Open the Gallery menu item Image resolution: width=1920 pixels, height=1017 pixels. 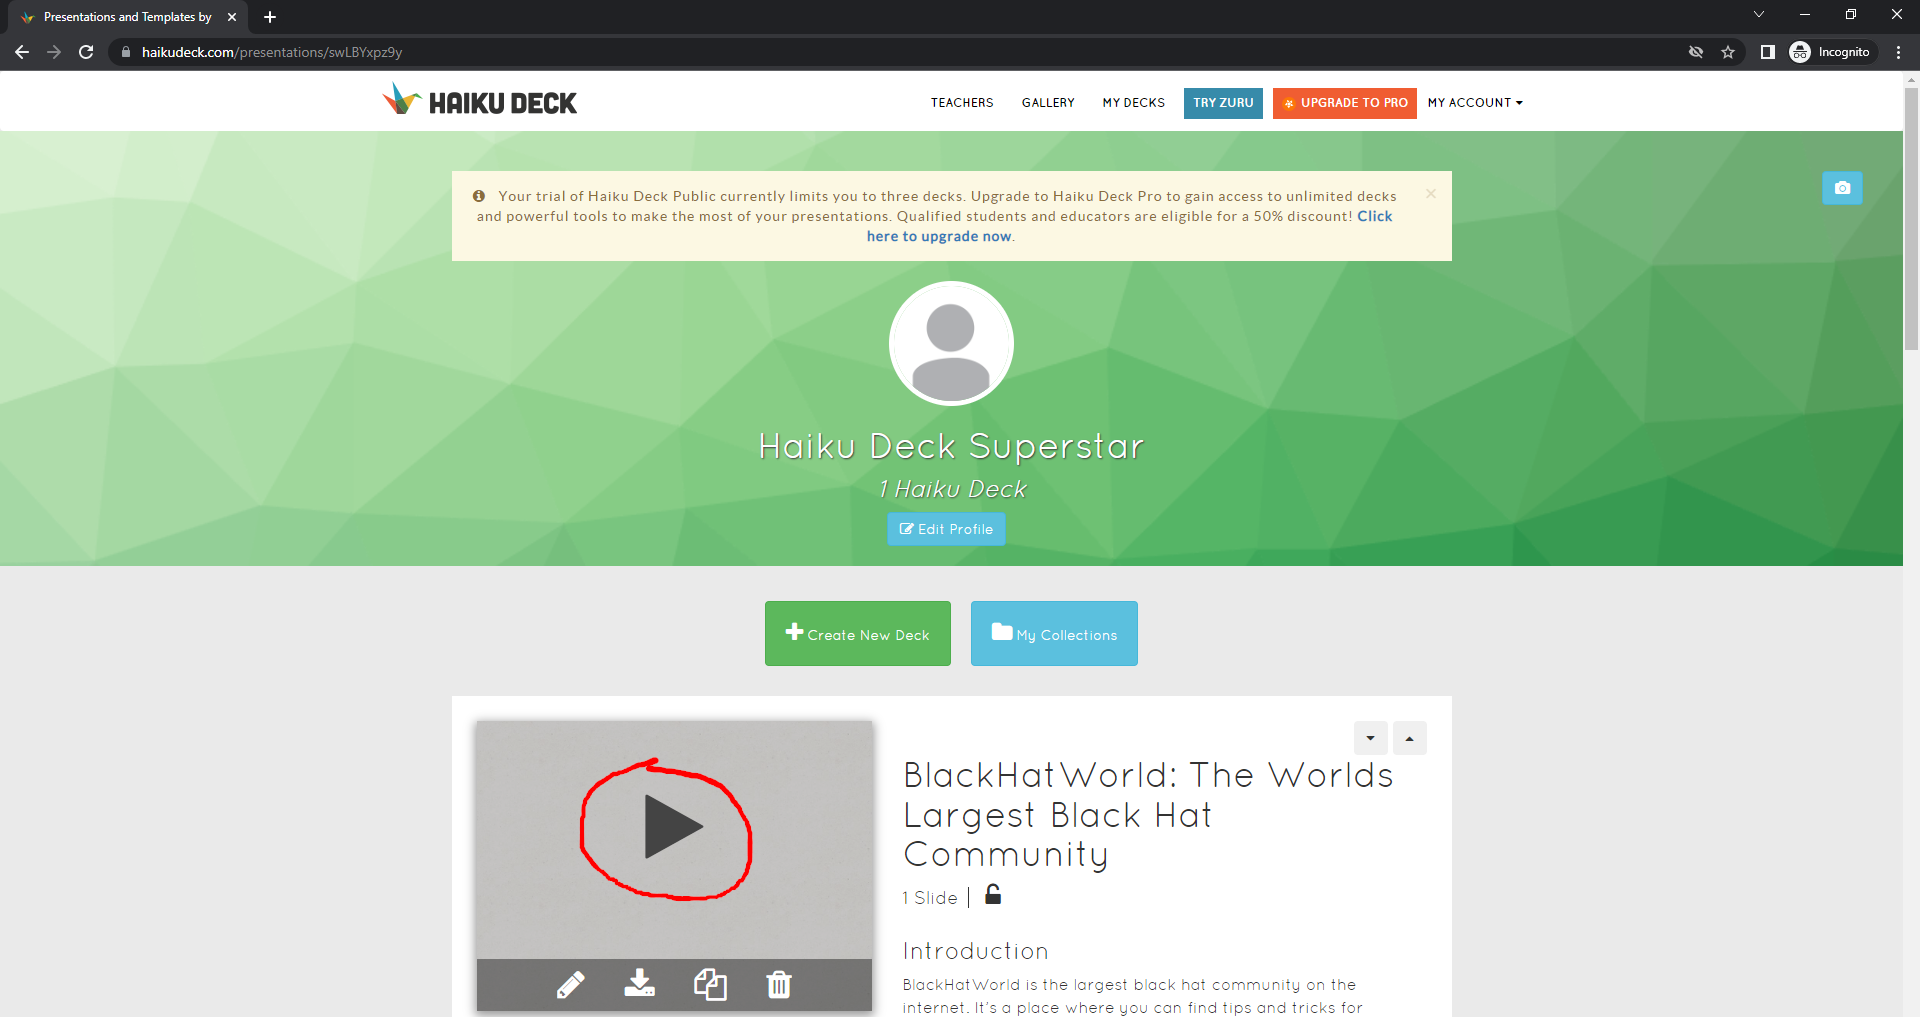[x=1048, y=103]
